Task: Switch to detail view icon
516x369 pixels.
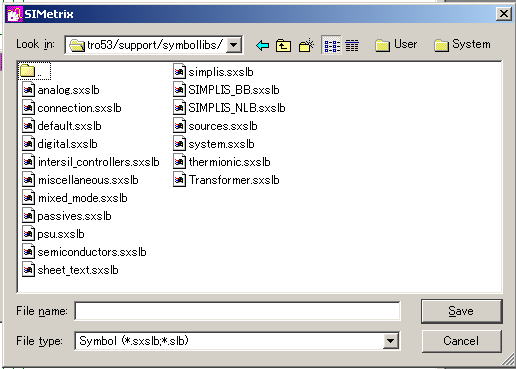Action: pyautogui.click(x=352, y=46)
